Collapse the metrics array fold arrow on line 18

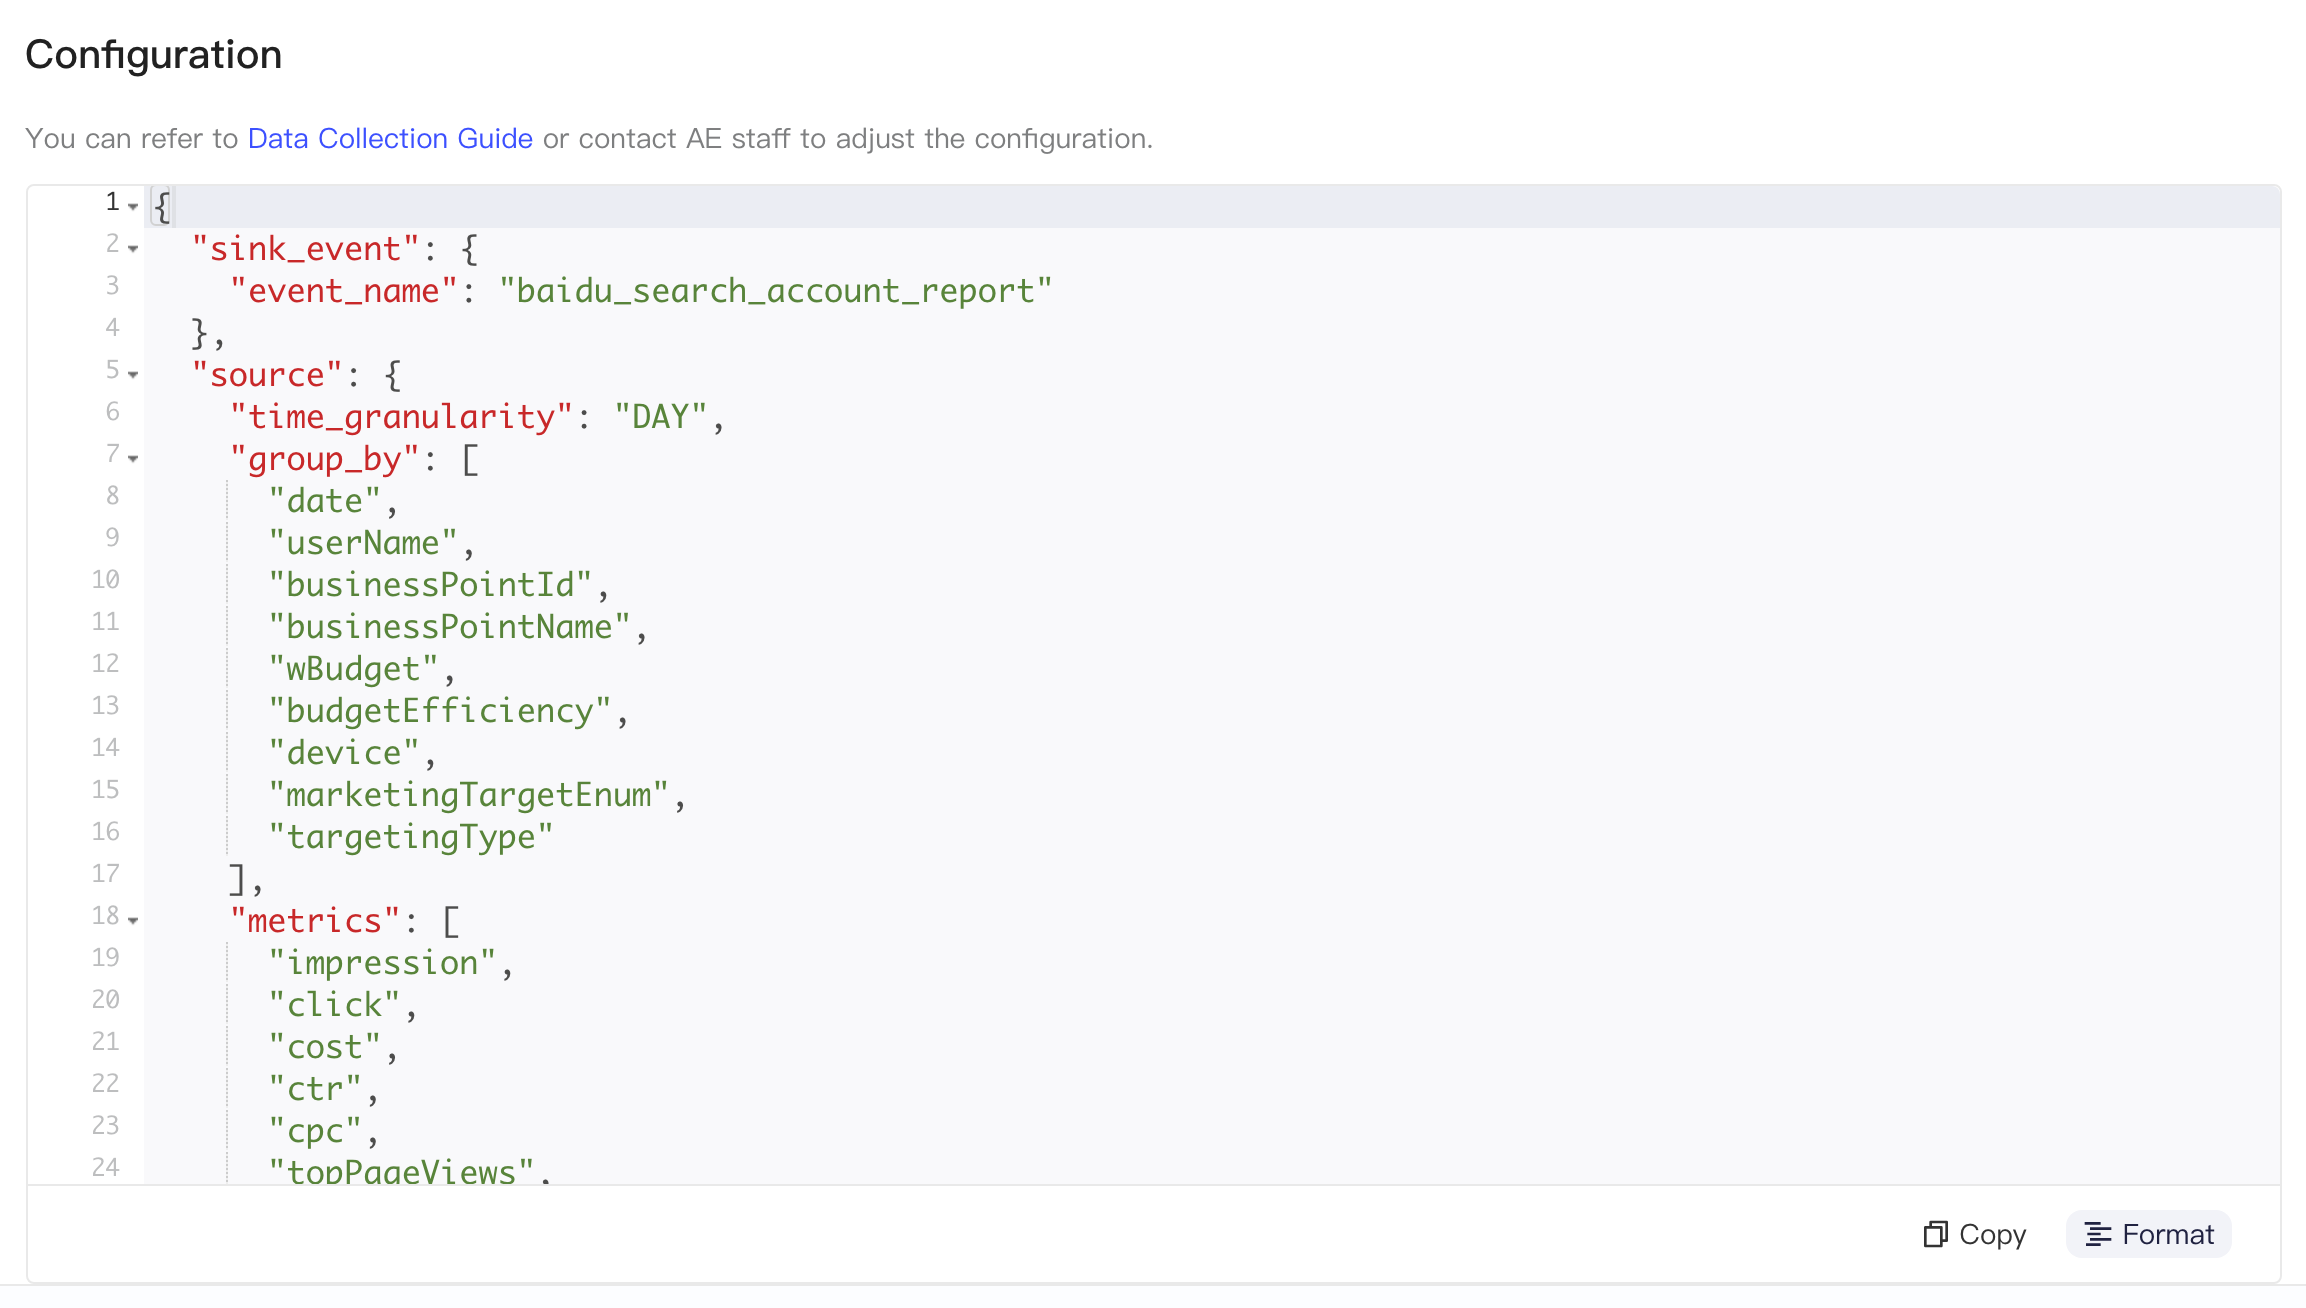tap(133, 921)
